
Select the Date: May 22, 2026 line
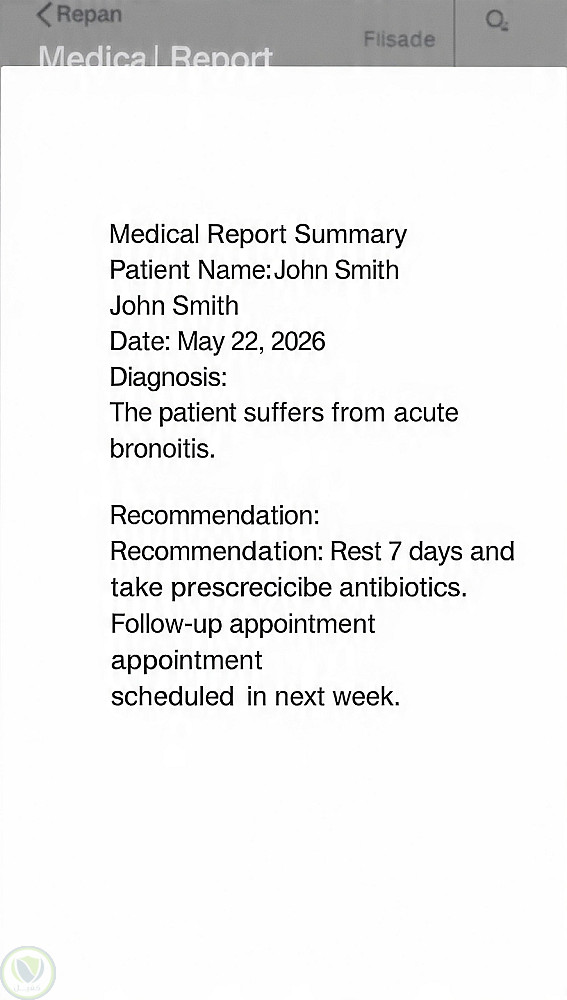click(x=217, y=342)
